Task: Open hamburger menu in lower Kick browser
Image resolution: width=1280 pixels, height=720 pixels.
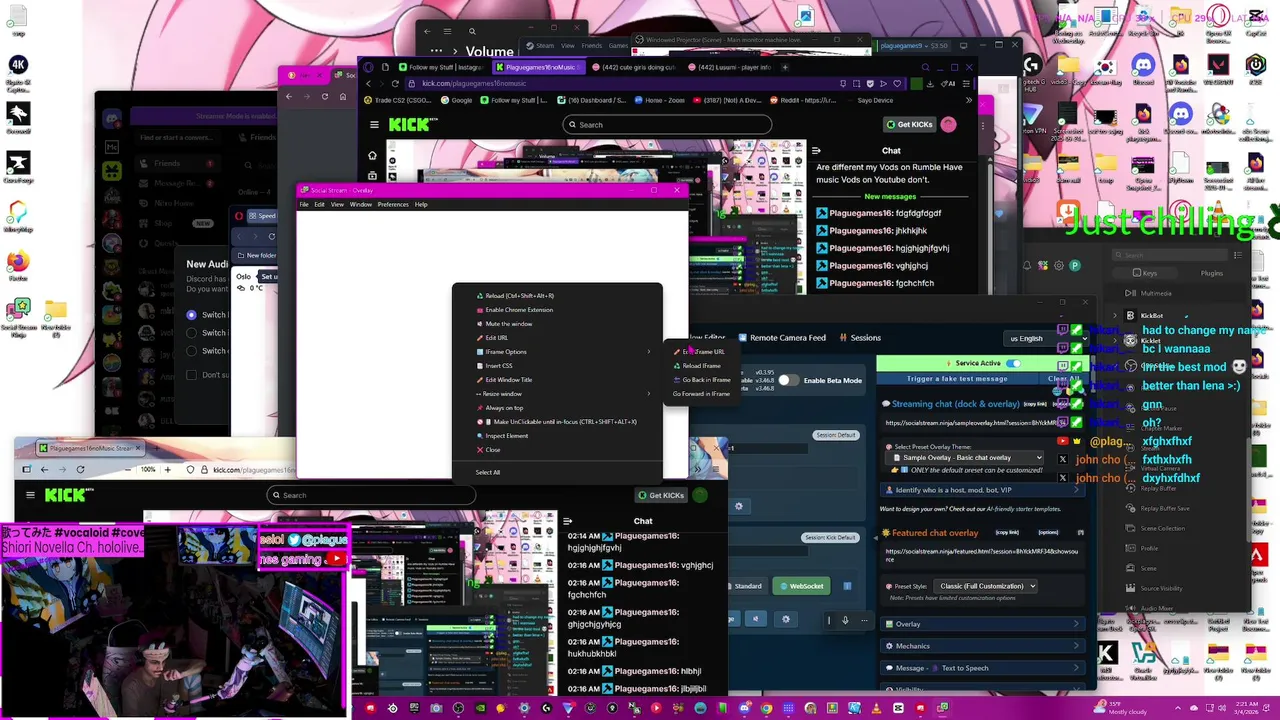Action: (x=30, y=494)
